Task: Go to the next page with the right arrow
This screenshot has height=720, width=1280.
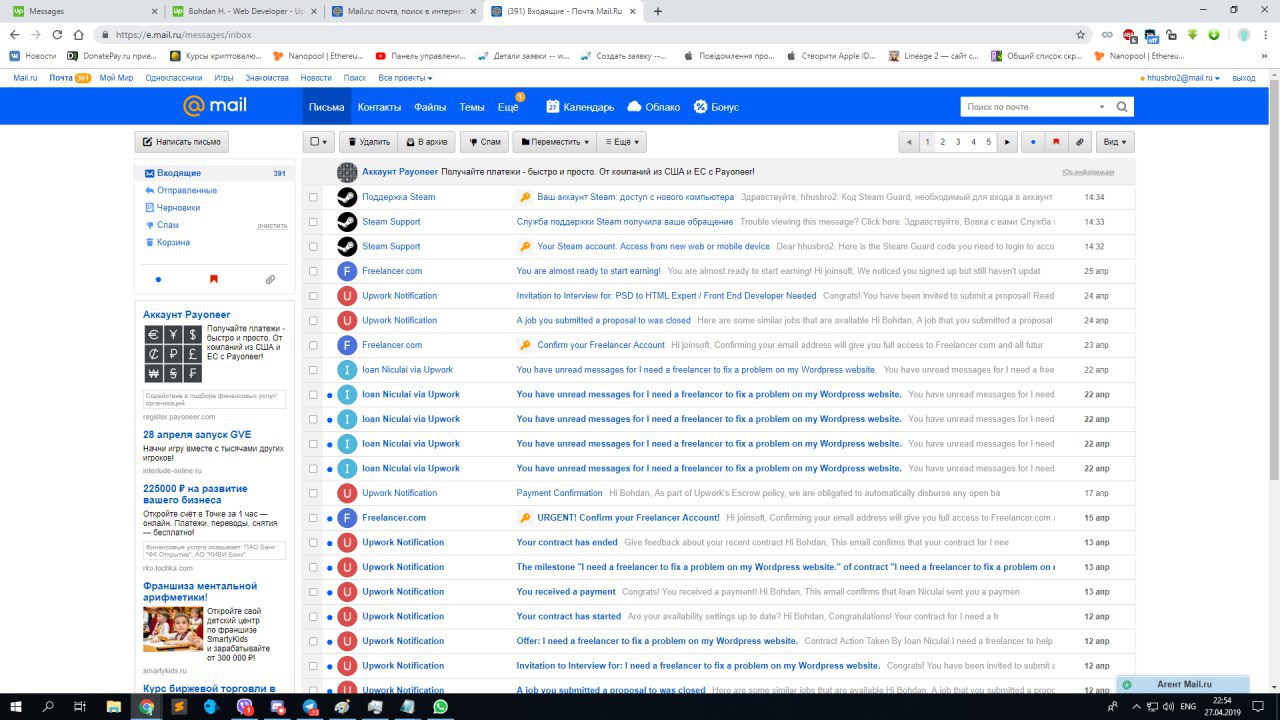Action: tap(1007, 142)
